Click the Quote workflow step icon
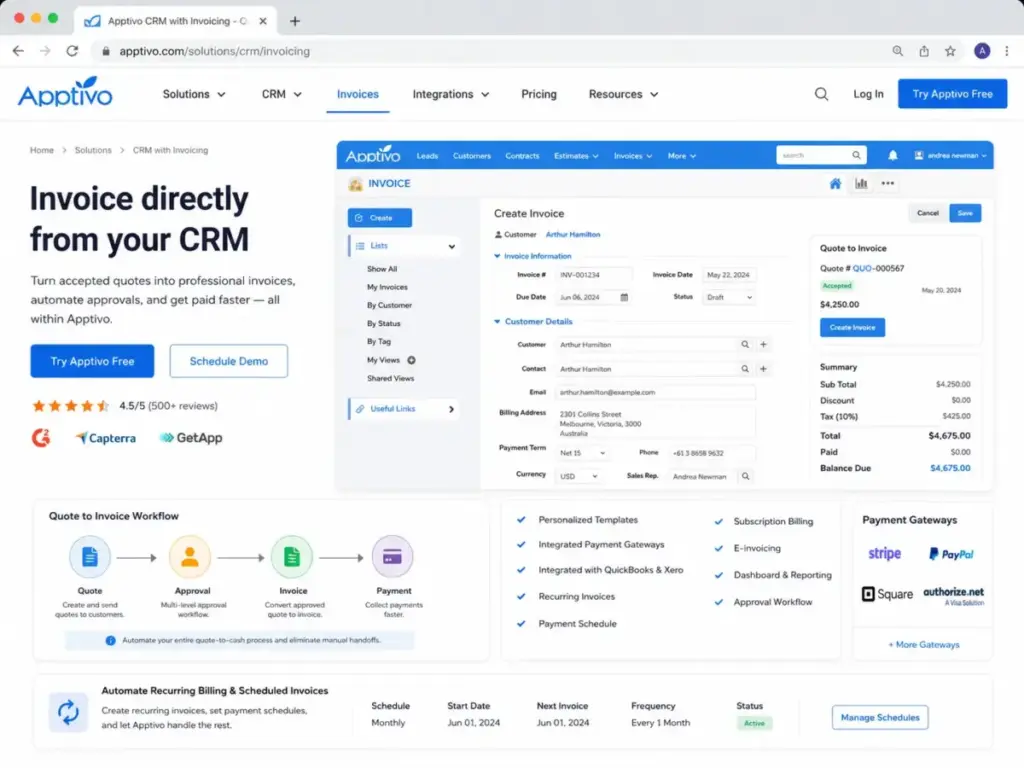The height and width of the screenshot is (768, 1024). pos(89,557)
